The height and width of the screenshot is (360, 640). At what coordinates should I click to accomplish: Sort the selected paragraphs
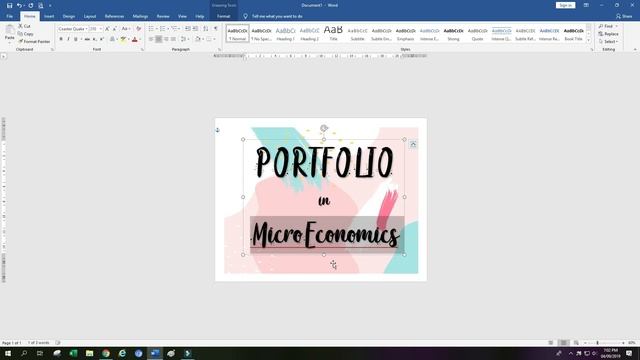tap(206, 29)
